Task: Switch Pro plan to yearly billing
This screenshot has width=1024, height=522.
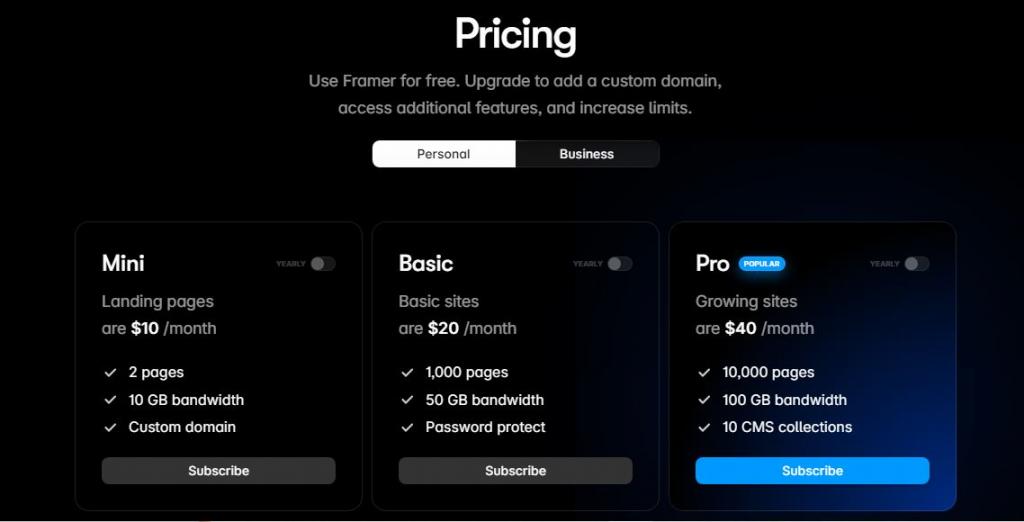Action: (x=916, y=264)
